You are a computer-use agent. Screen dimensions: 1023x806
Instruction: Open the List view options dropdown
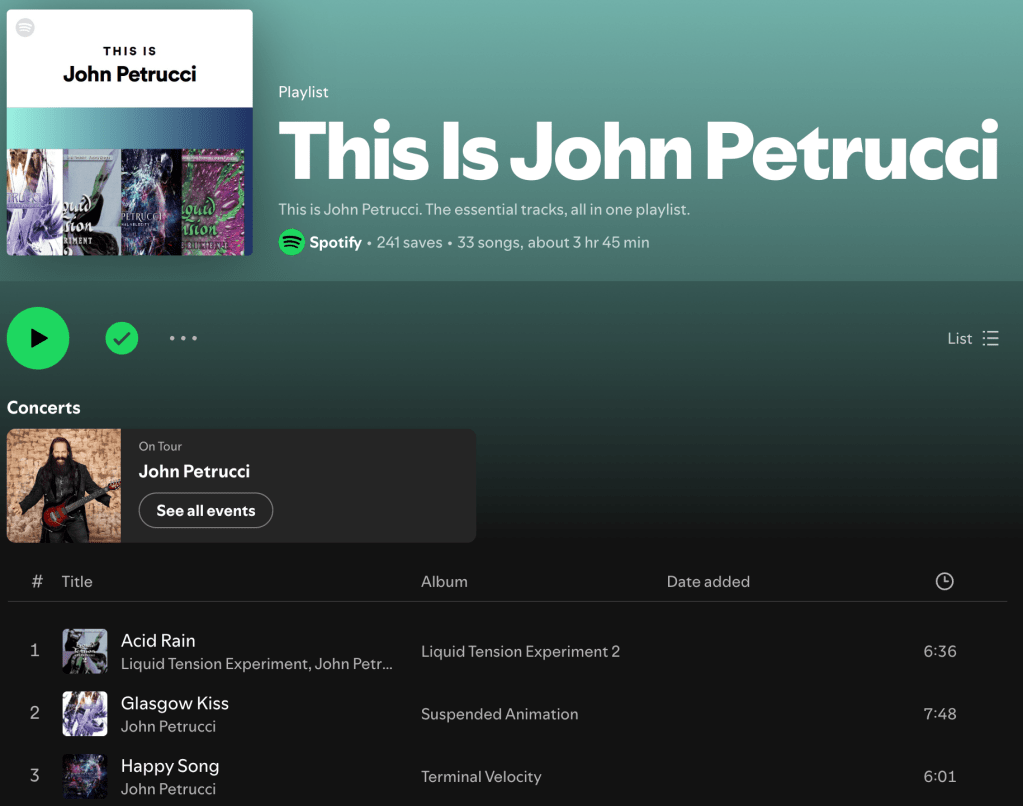(972, 339)
